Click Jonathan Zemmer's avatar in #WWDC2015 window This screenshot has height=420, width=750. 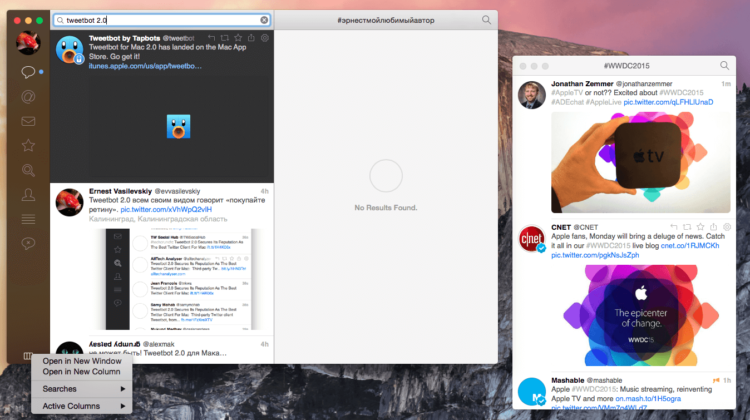(531, 95)
